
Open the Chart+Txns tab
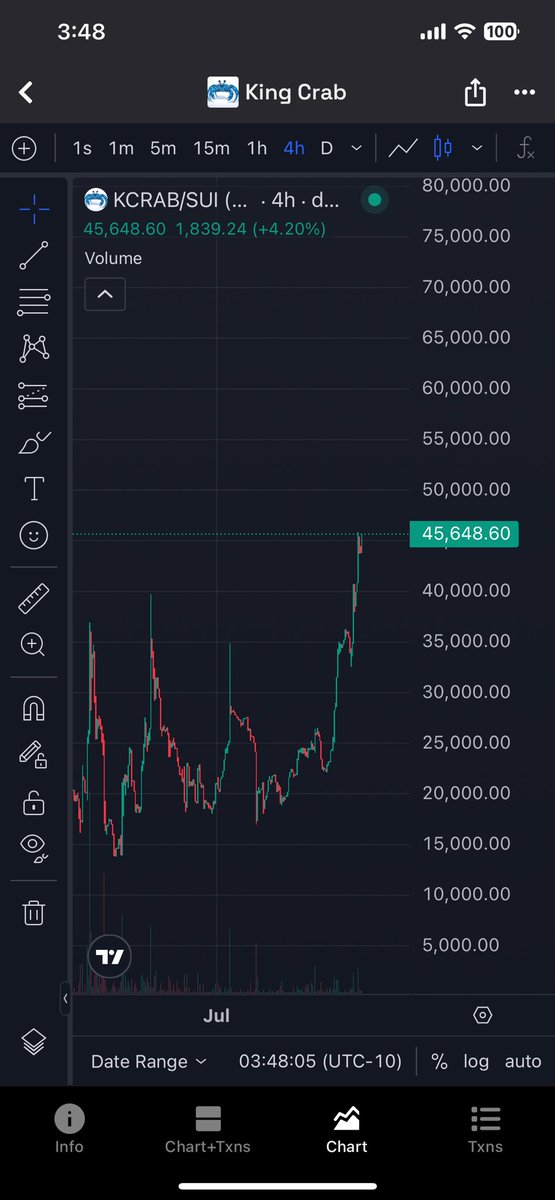[208, 1130]
